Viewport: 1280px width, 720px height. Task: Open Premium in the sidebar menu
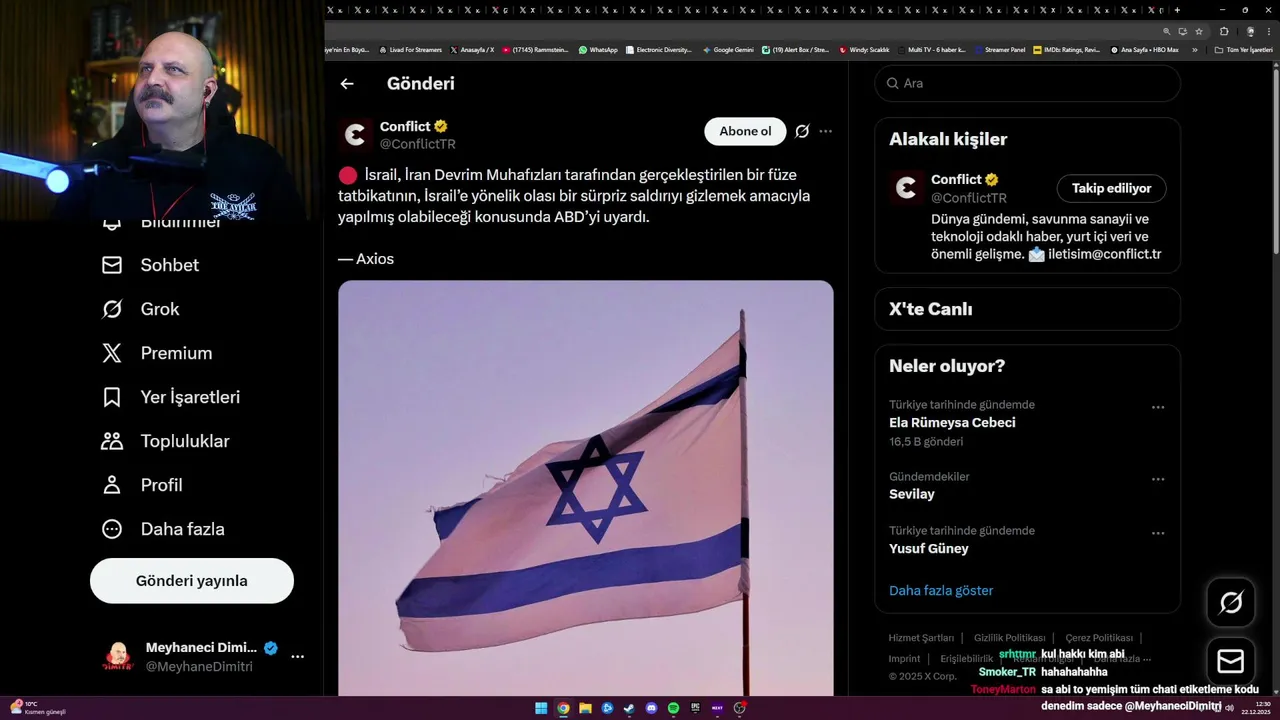pyautogui.click(x=157, y=353)
